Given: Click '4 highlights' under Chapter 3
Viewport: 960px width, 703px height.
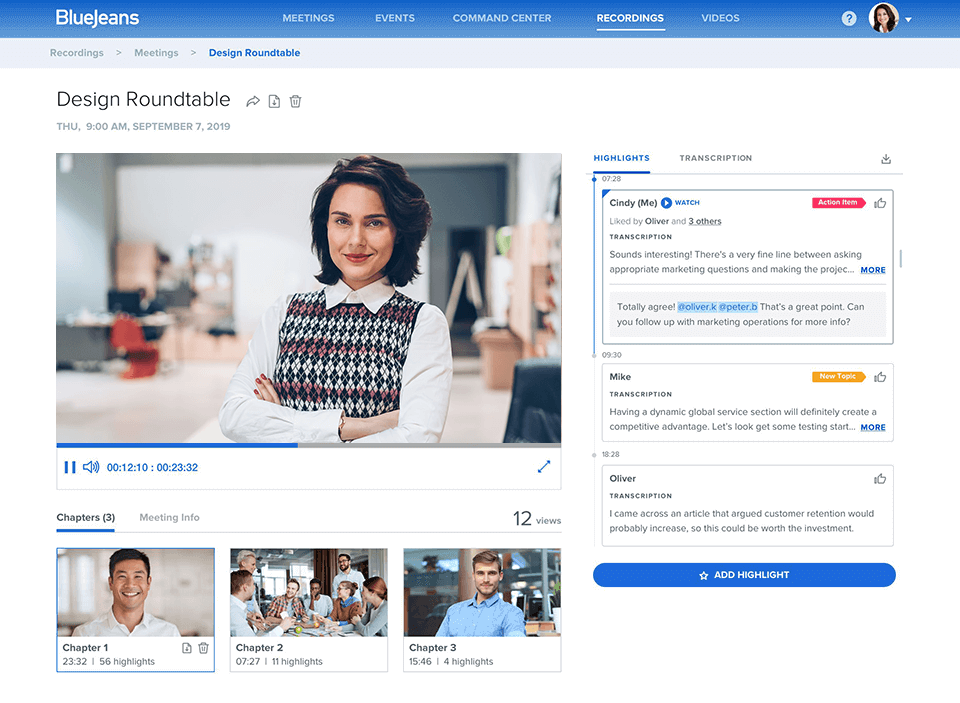Looking at the screenshot, I should [x=468, y=661].
